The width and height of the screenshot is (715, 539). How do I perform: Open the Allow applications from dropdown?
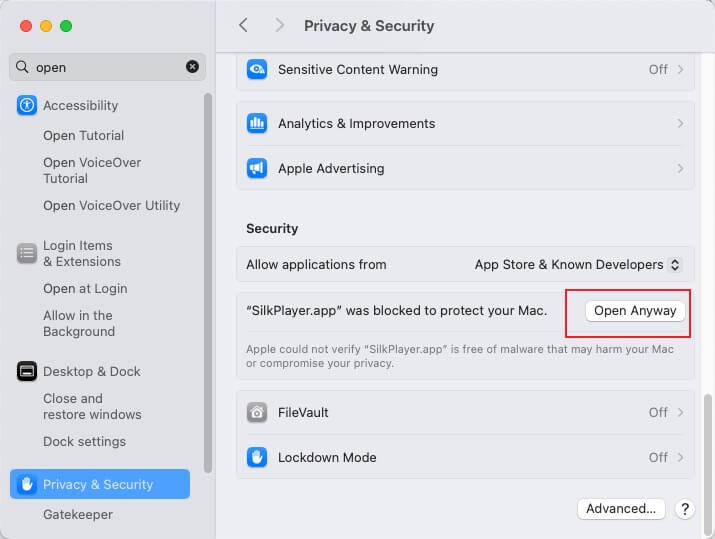[x=578, y=264]
